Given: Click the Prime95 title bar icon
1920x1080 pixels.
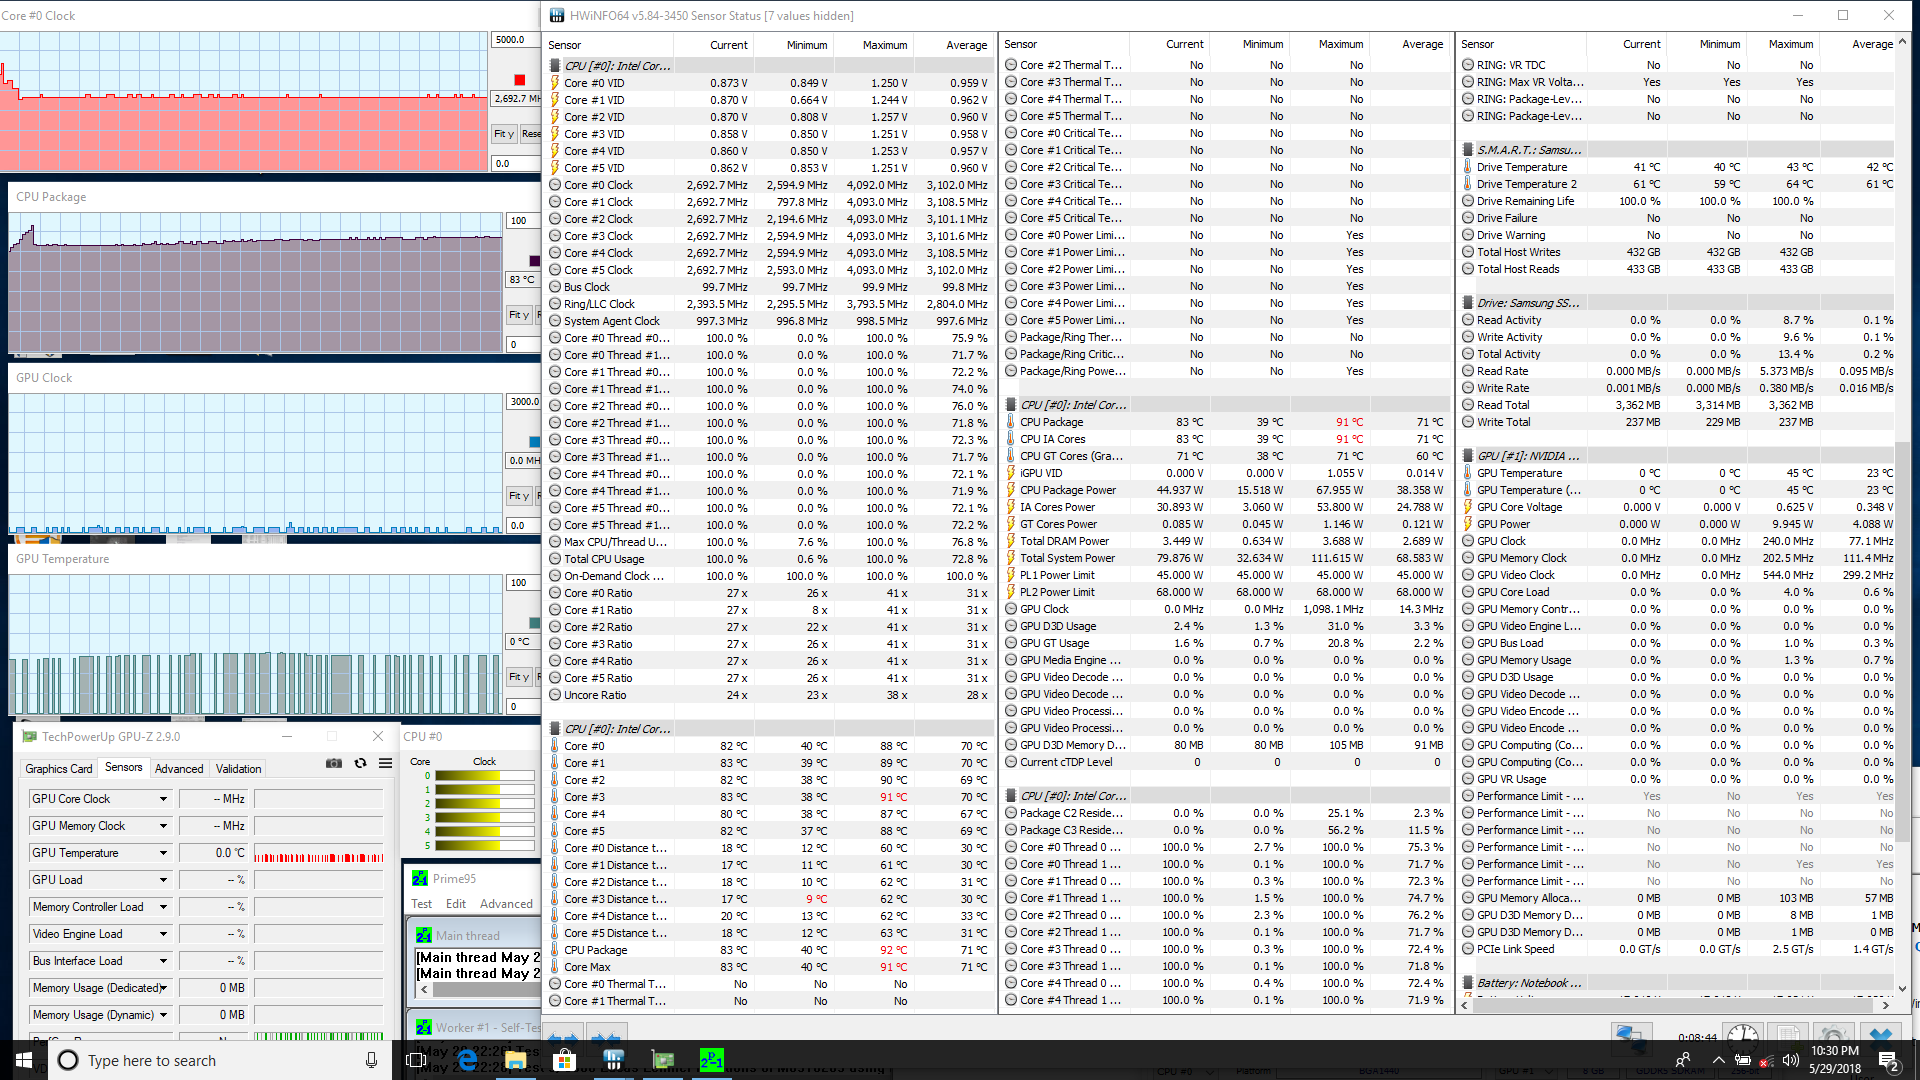Looking at the screenshot, I should [420, 878].
